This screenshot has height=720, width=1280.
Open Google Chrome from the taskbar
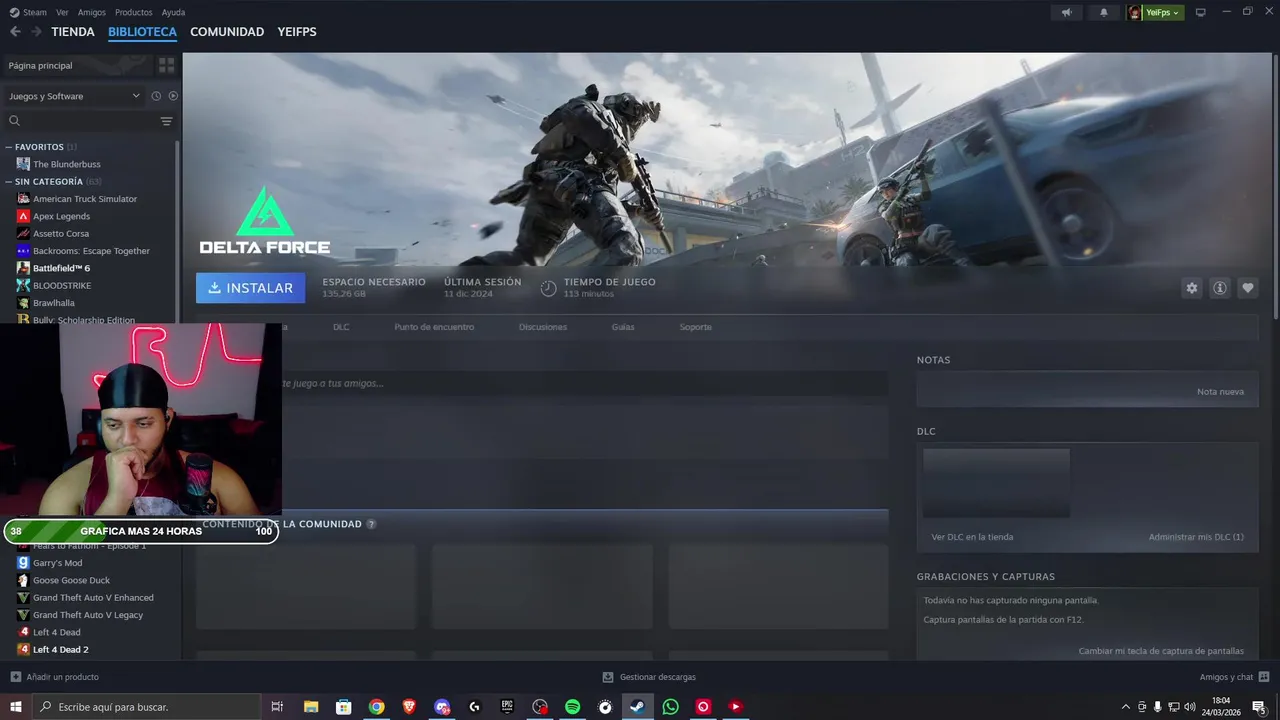376,707
